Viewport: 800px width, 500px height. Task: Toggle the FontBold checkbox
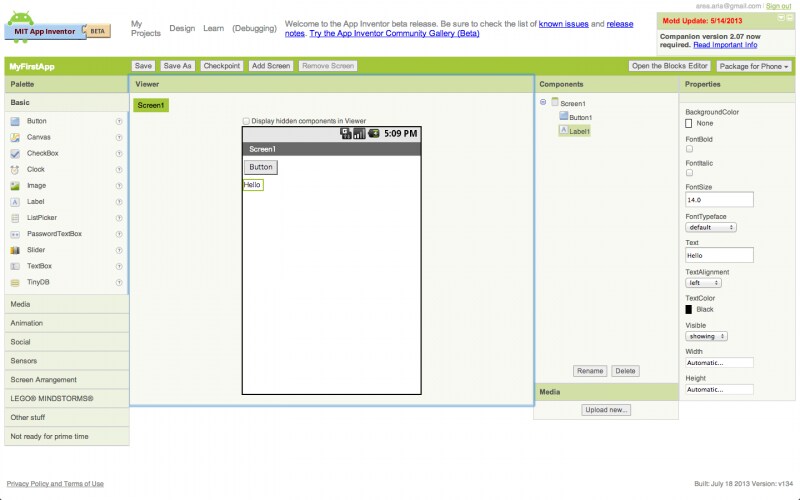[689, 149]
